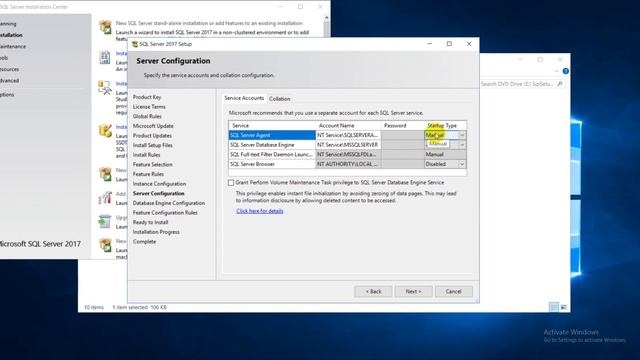Screen dimensions: 640x360
Task: Click the New SQL Server stand-alone installation icon
Action: click(x=105, y=27)
